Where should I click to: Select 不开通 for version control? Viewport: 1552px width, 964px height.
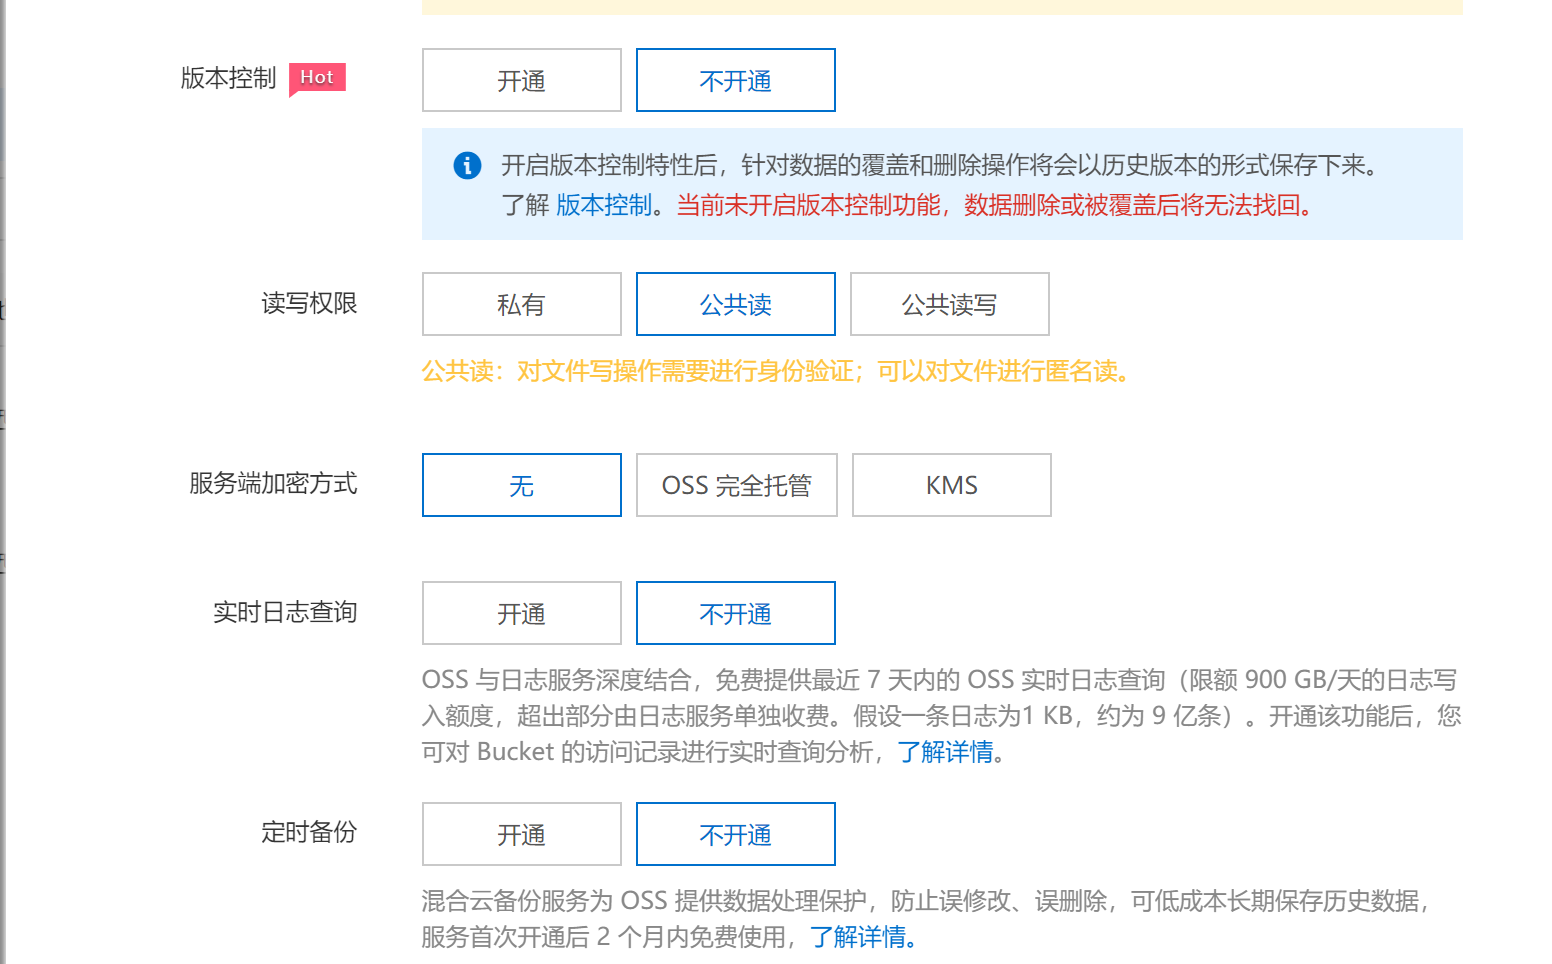(x=735, y=80)
